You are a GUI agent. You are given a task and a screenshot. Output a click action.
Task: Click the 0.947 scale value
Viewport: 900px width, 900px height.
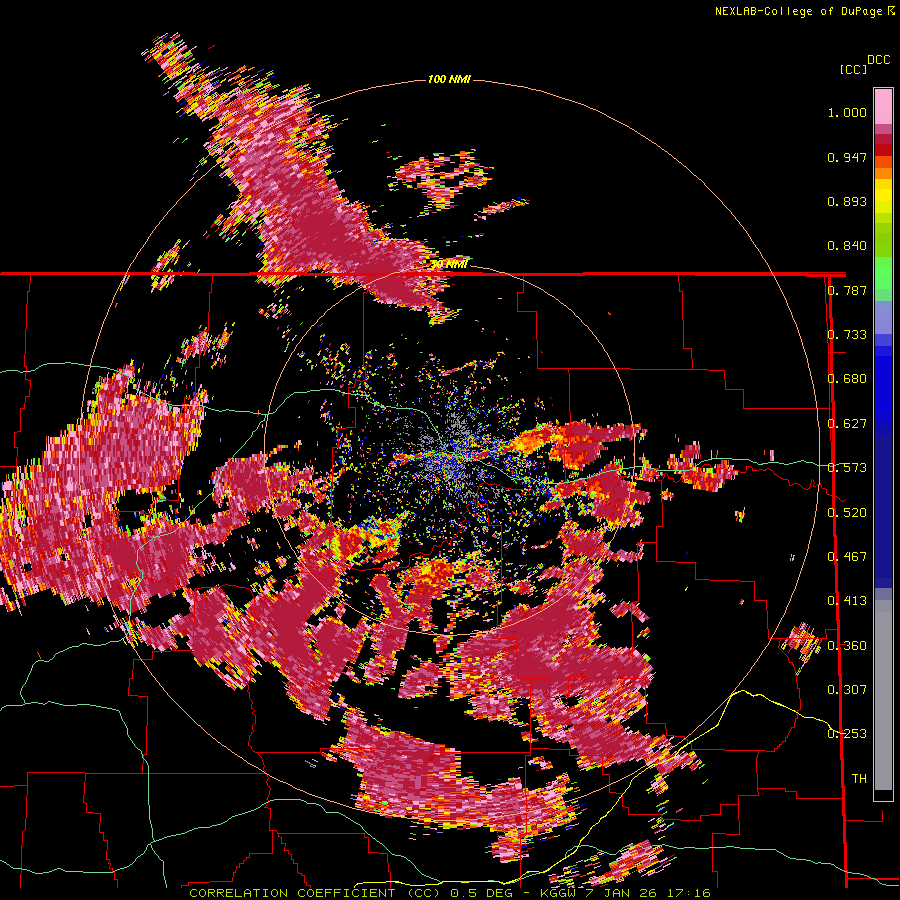pyautogui.click(x=847, y=157)
